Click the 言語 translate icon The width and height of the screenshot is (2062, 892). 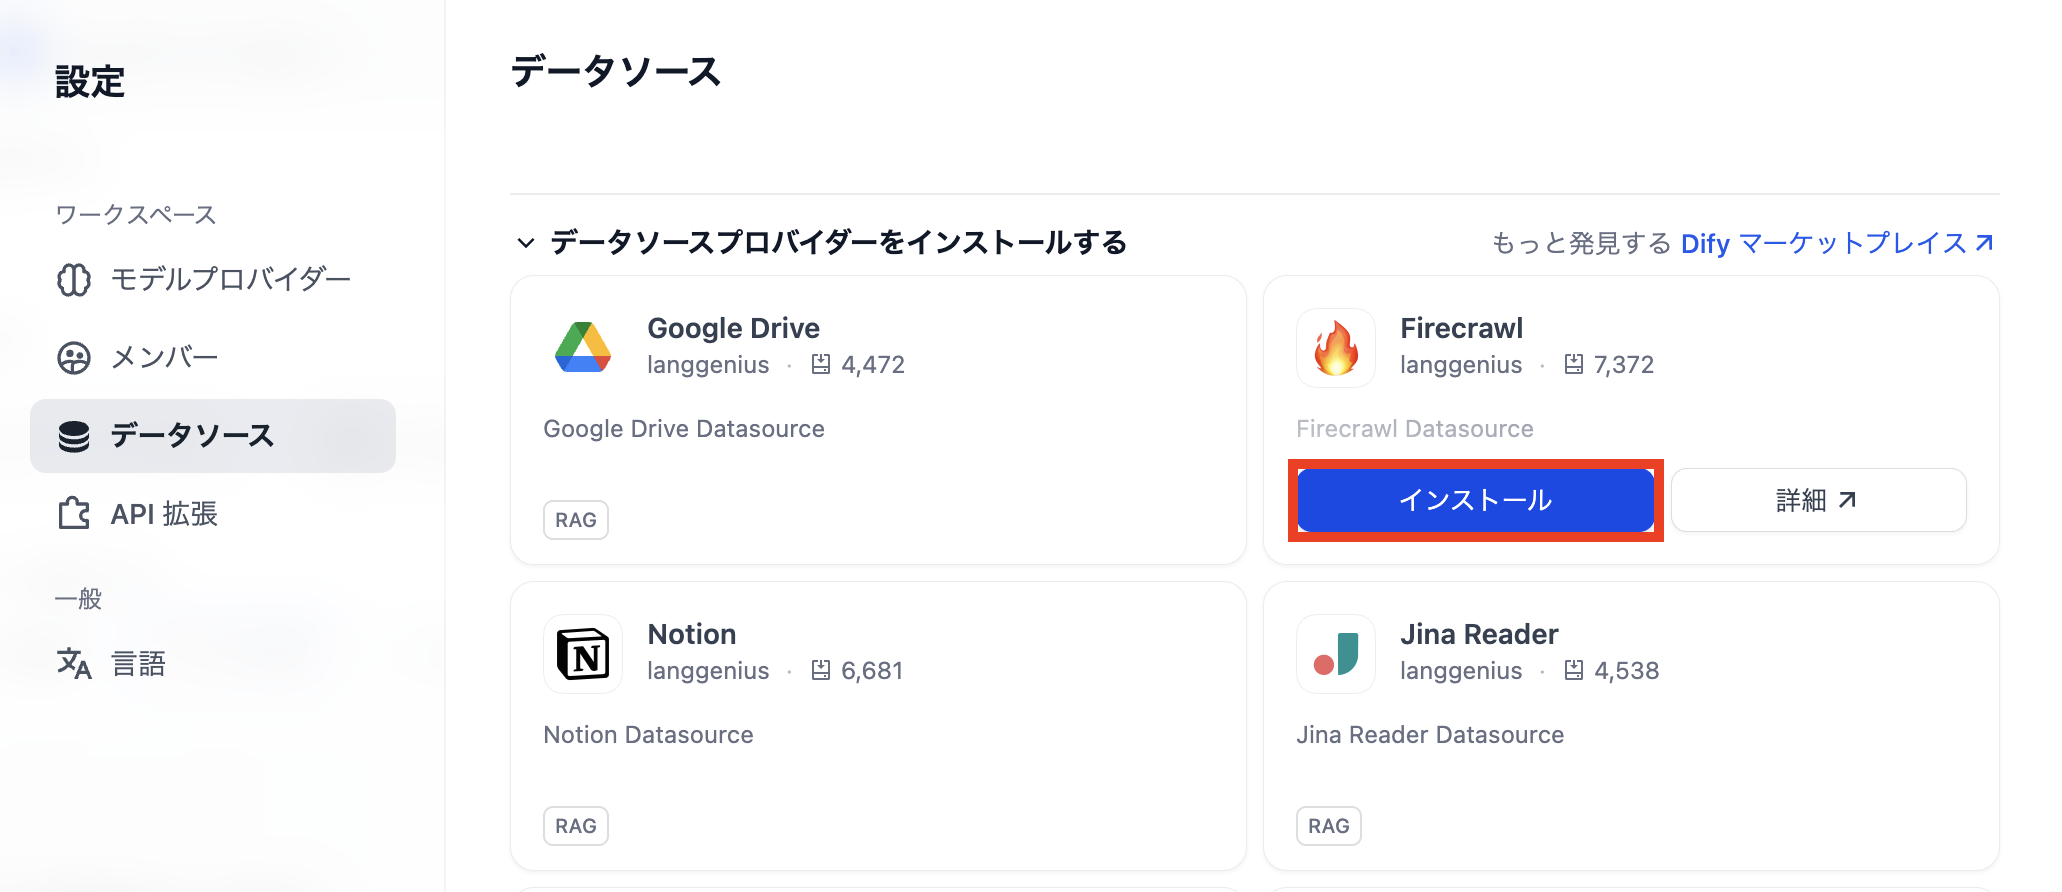[x=74, y=663]
